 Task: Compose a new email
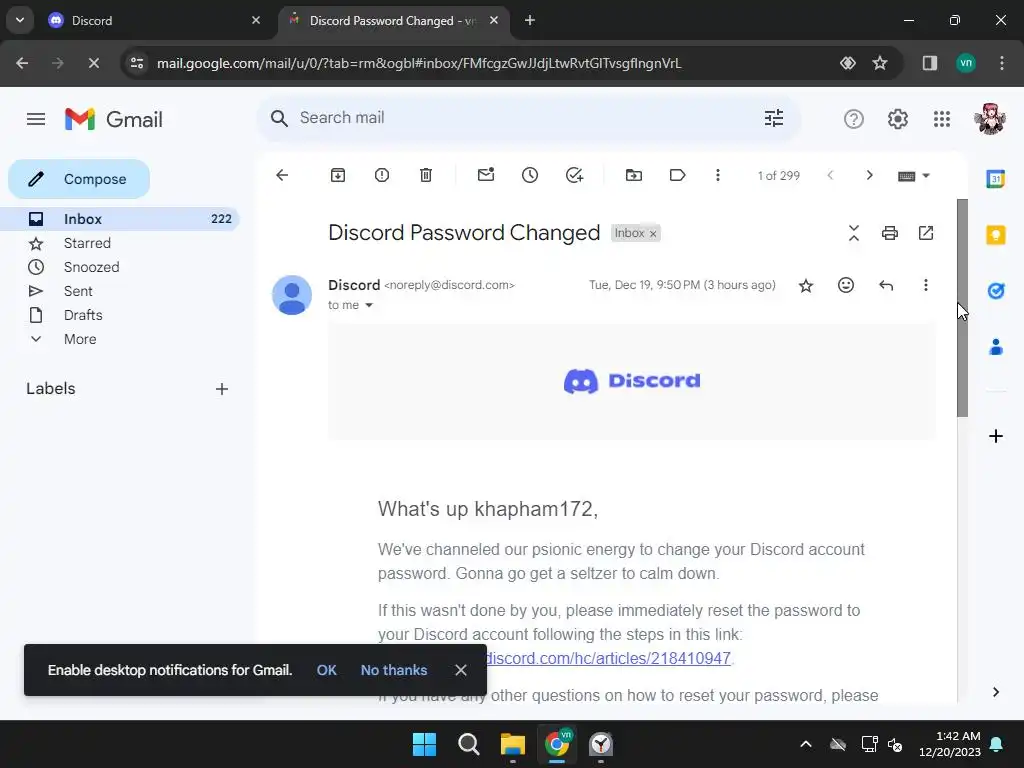tap(79, 179)
